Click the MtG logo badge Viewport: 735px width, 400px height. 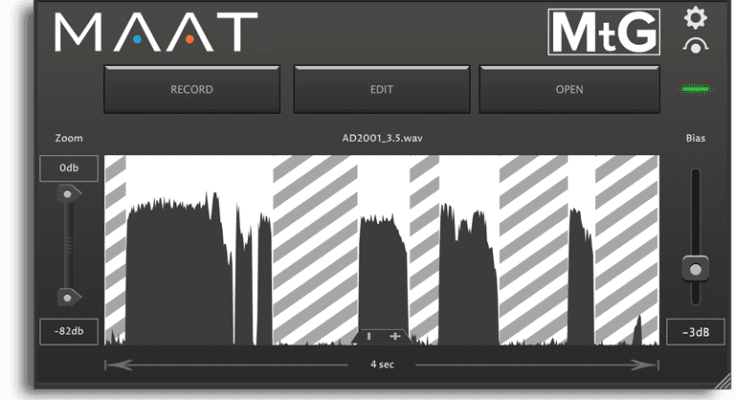point(603,33)
